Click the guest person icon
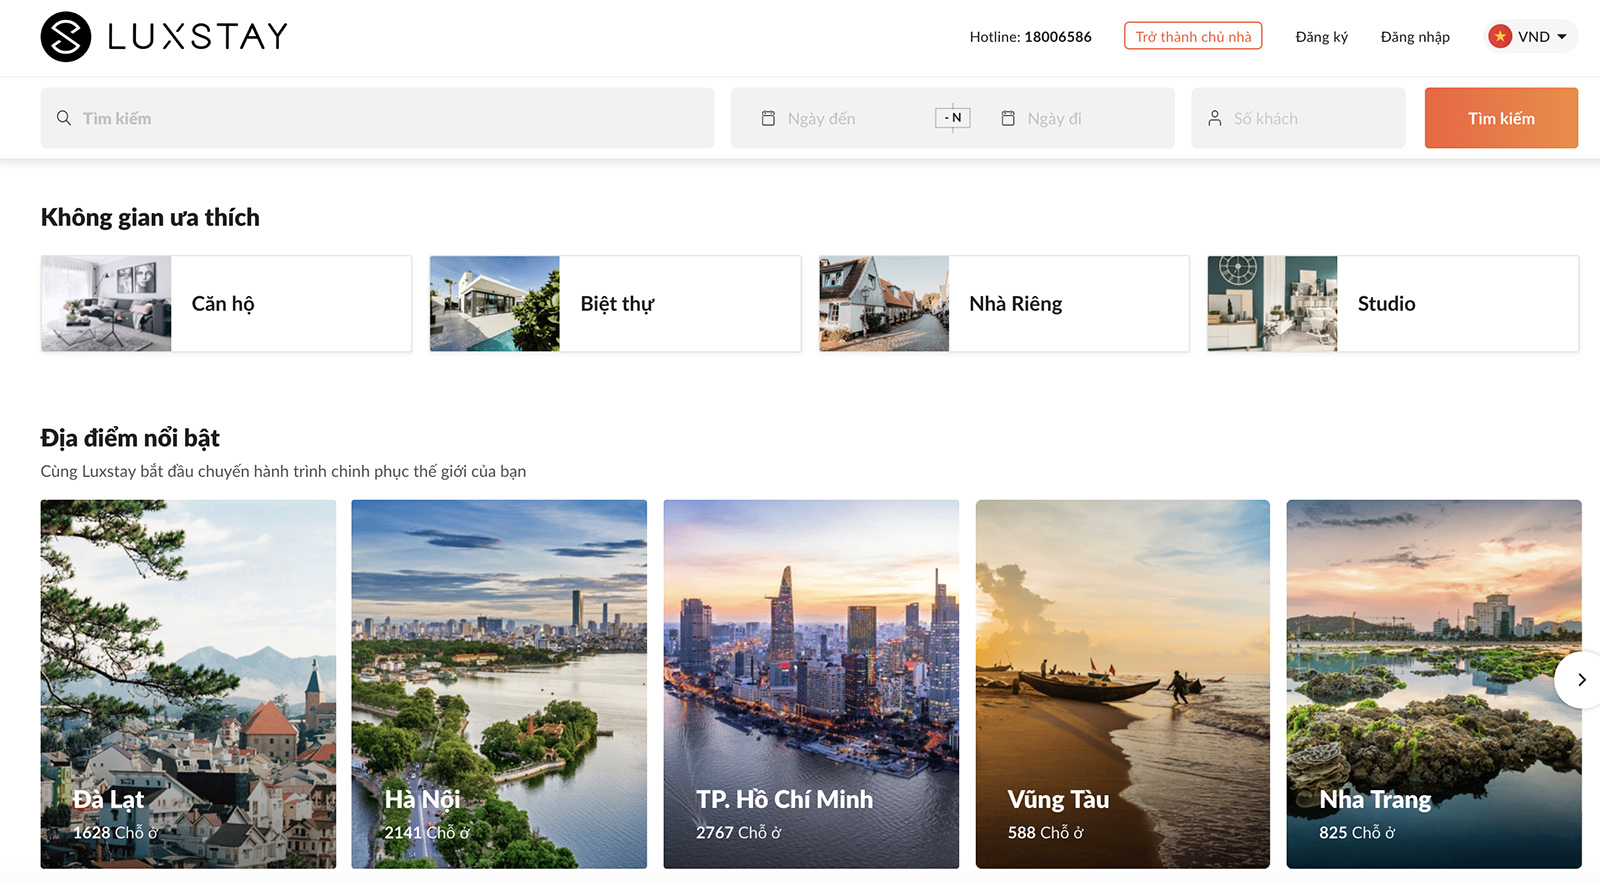This screenshot has height=884, width=1600. 1215,118
